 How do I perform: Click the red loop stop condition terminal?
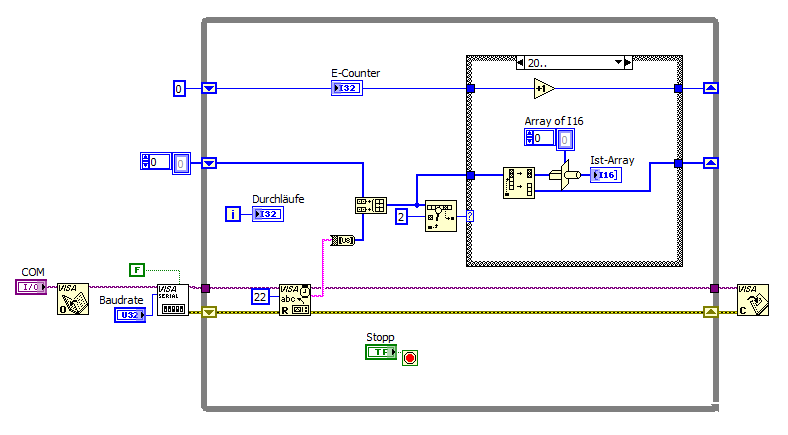[410, 358]
